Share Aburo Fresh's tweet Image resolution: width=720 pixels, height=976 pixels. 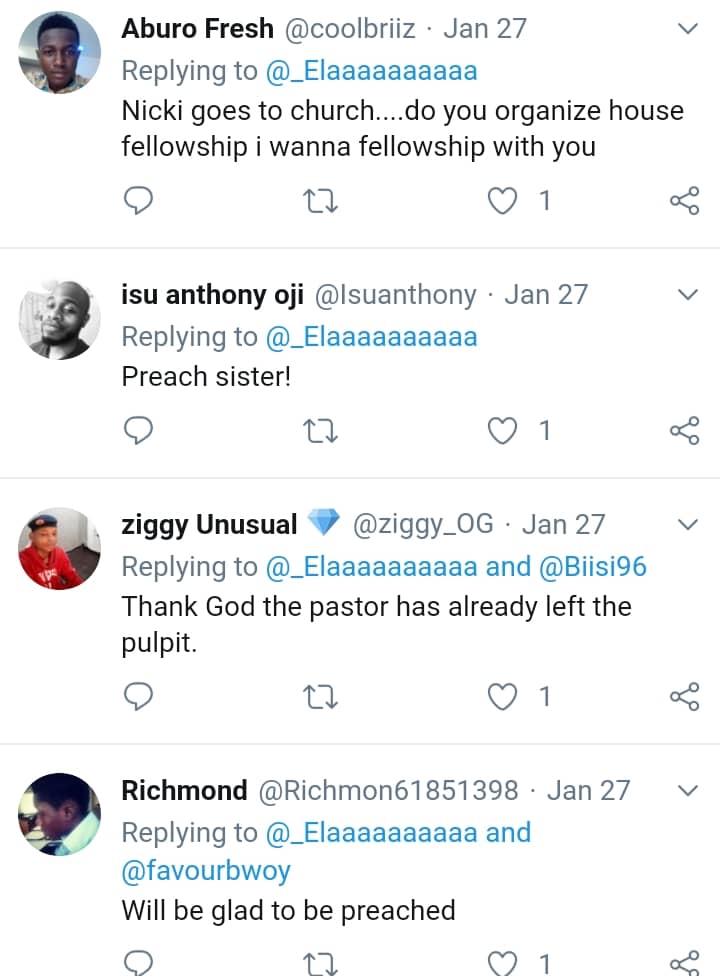tap(684, 201)
